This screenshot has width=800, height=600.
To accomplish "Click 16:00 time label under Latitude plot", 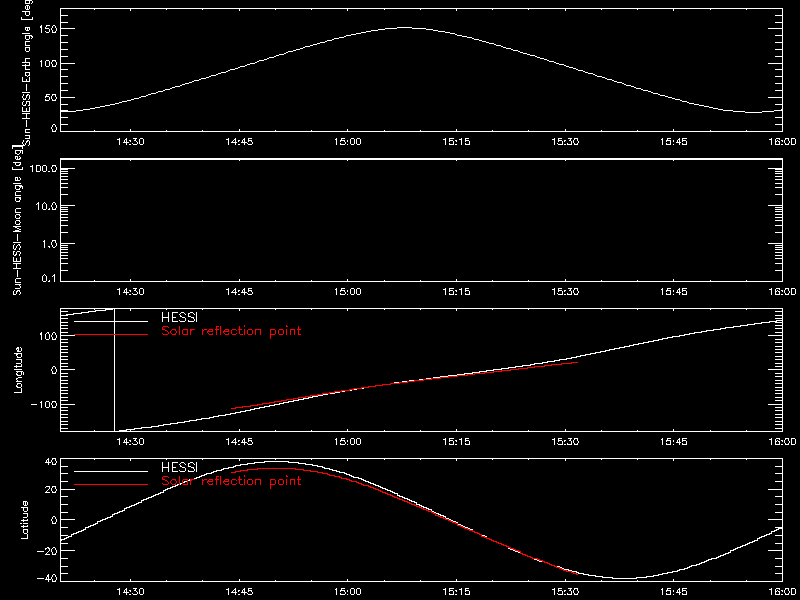I will click(x=782, y=592).
